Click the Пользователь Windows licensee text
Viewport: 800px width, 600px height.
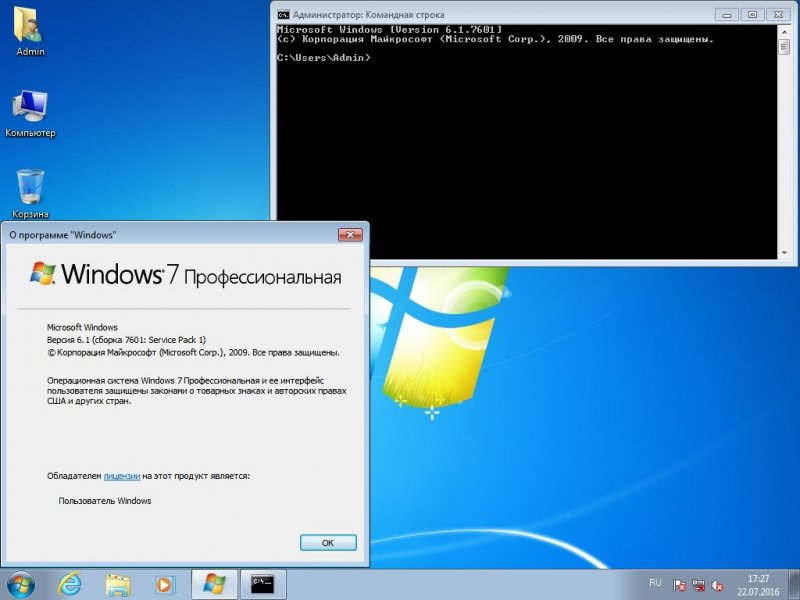coord(105,501)
